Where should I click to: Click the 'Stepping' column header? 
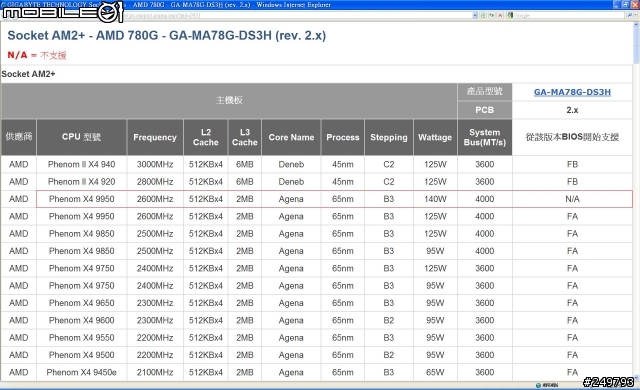(389, 137)
